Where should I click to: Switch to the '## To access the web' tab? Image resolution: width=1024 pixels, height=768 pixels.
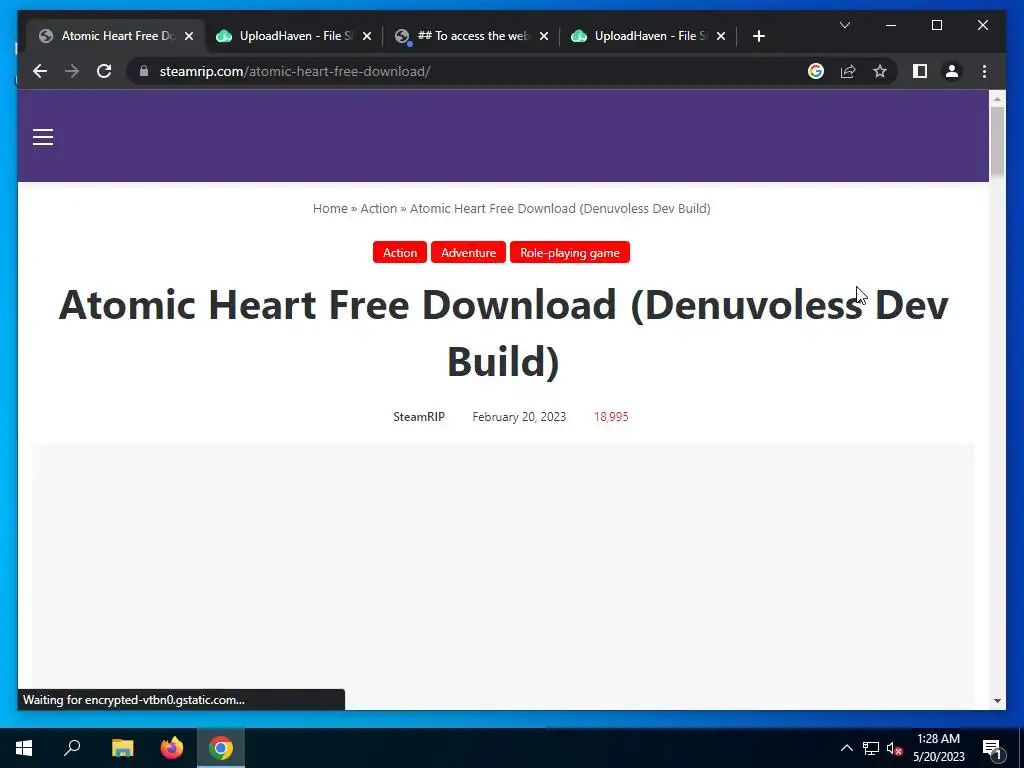[472, 36]
